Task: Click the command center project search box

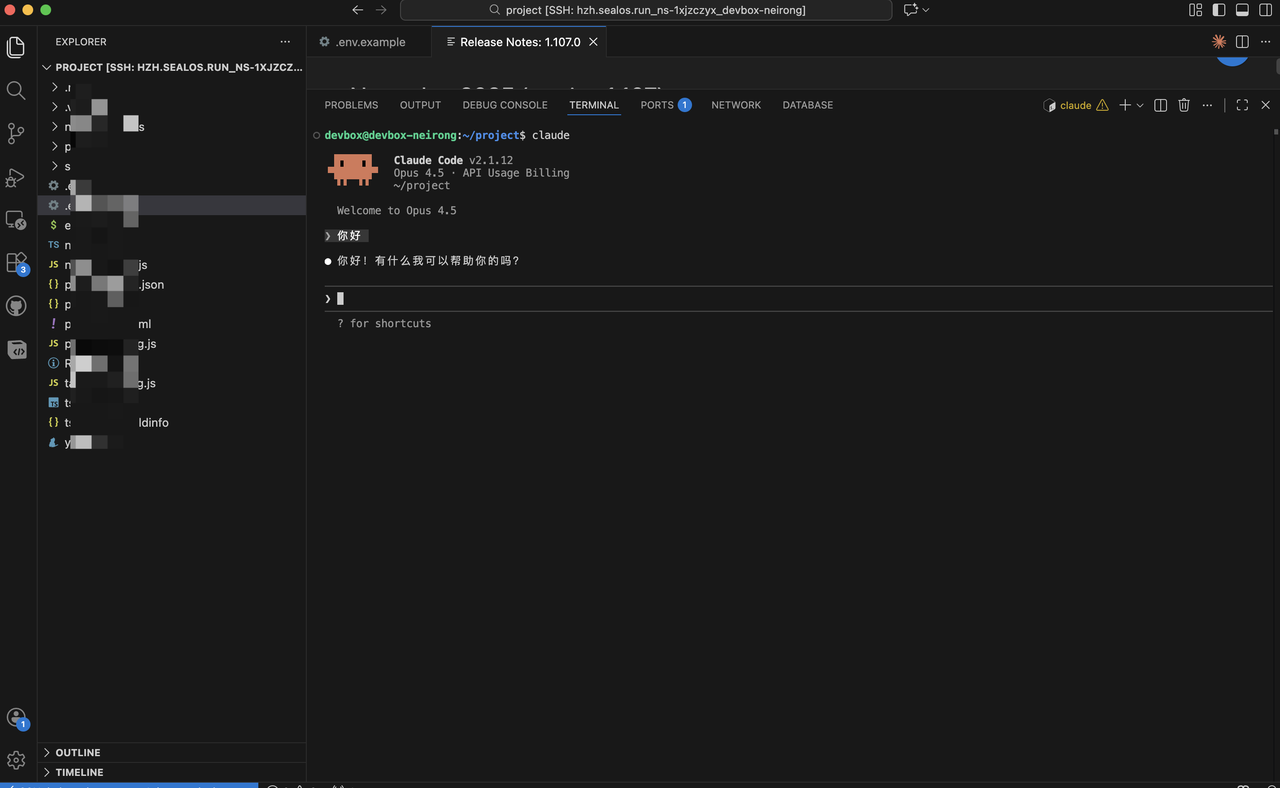Action: pos(646,10)
